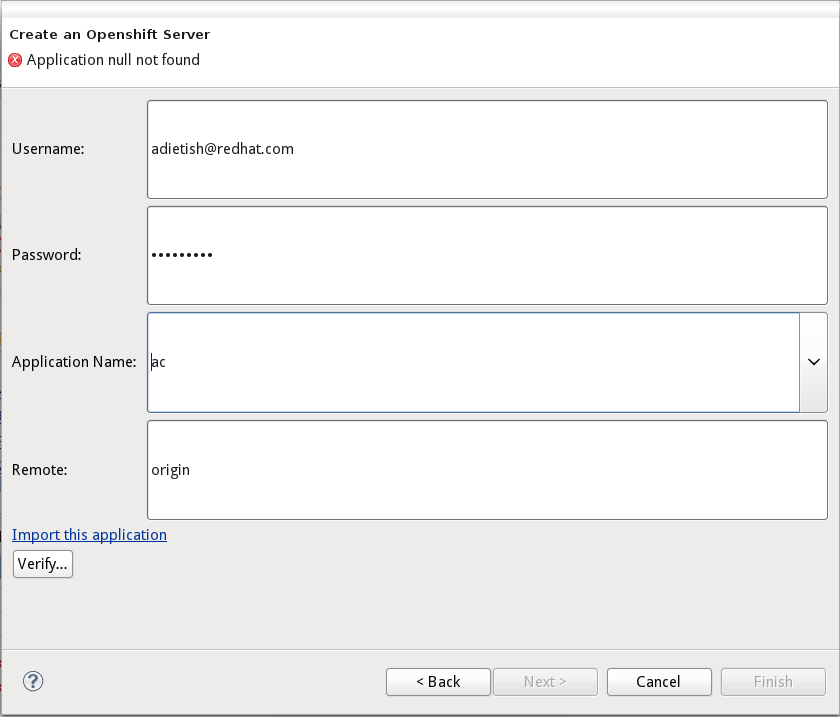Click the help question mark icon
Screen dimensions: 840x717
point(33,681)
